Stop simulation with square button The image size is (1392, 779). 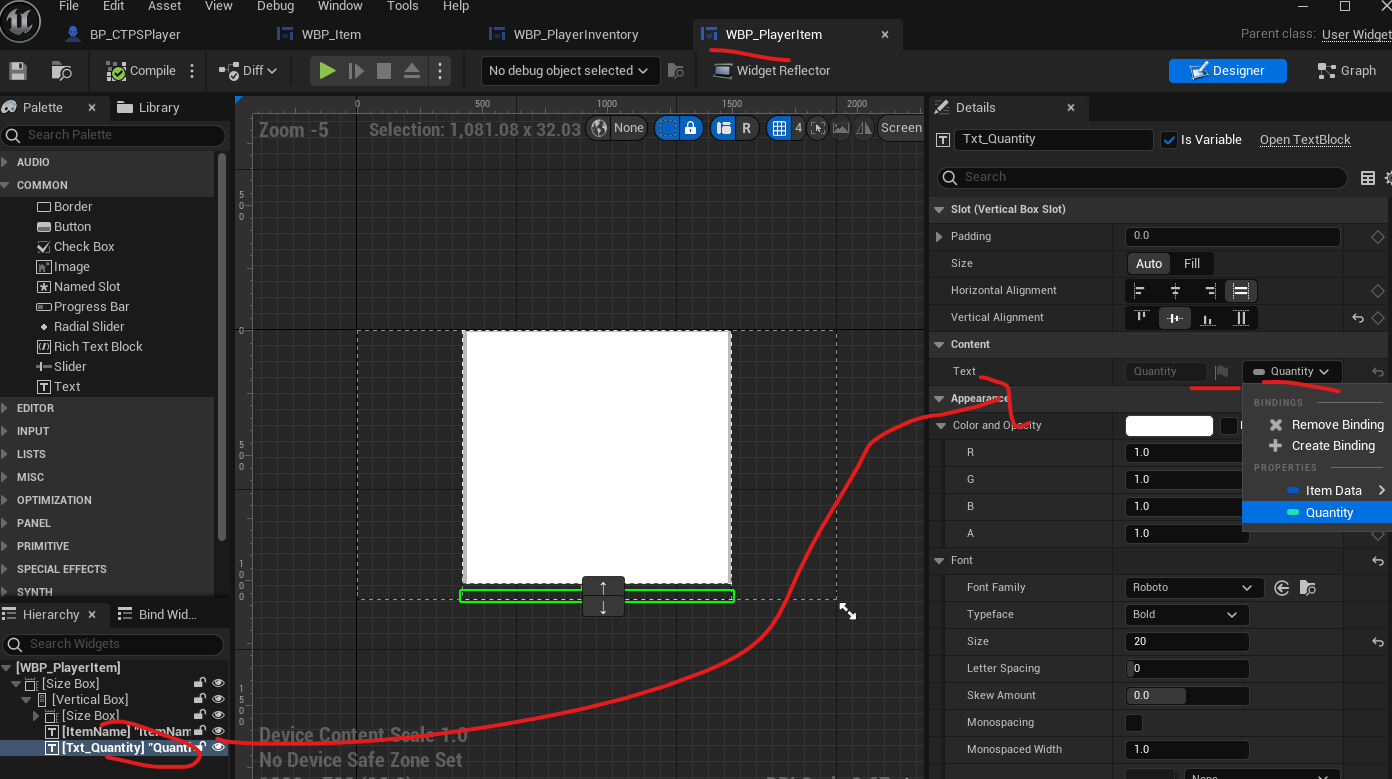(x=384, y=71)
